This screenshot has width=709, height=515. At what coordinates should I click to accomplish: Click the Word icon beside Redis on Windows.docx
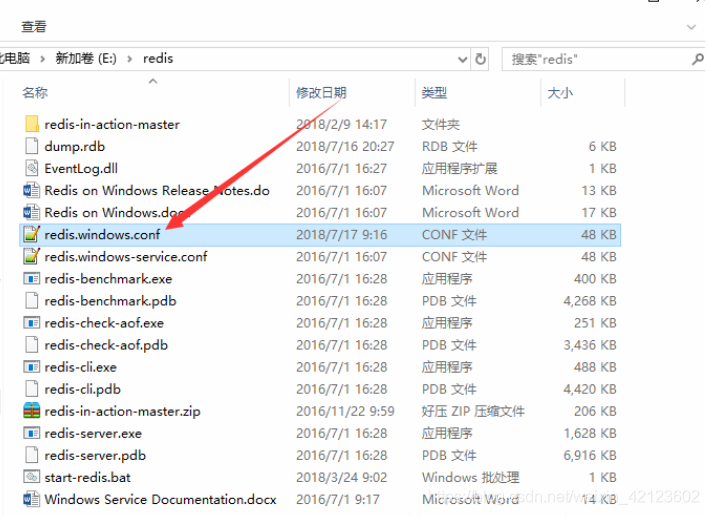(32, 213)
